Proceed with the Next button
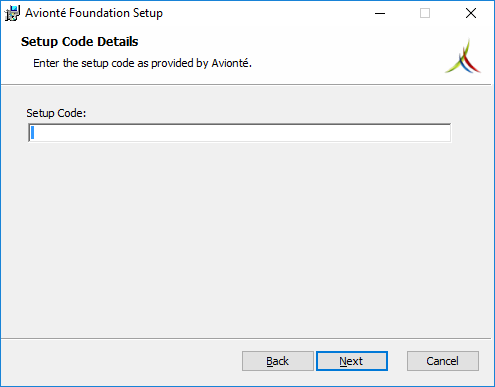Image resolution: width=495 pixels, height=387 pixels. pyautogui.click(x=352, y=361)
